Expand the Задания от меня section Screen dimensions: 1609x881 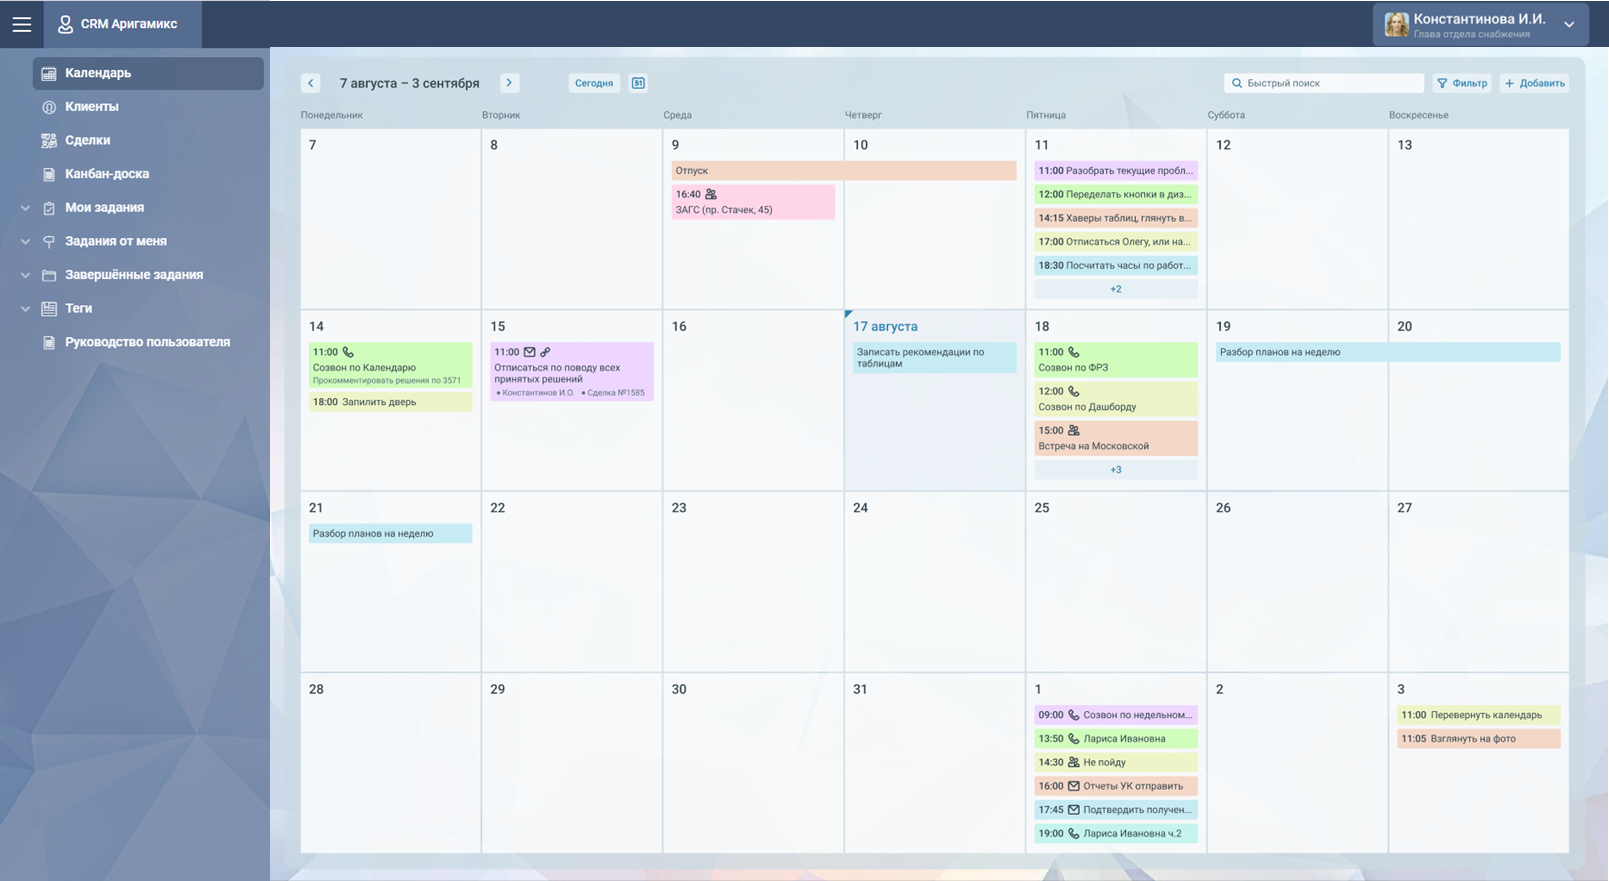26,241
